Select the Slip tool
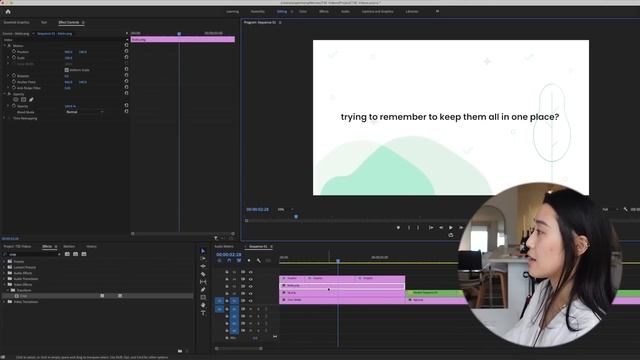The image size is (640, 360). point(203,282)
